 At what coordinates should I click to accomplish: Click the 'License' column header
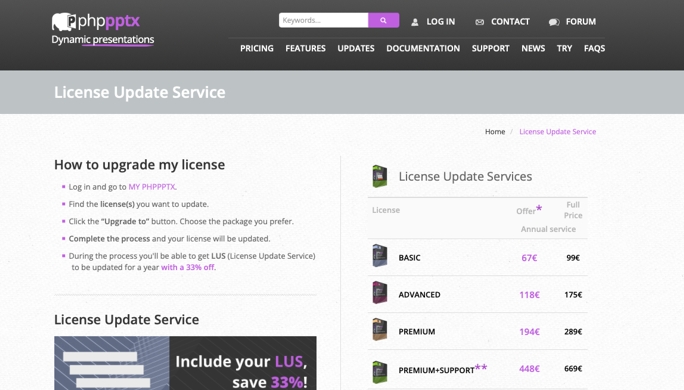point(386,210)
